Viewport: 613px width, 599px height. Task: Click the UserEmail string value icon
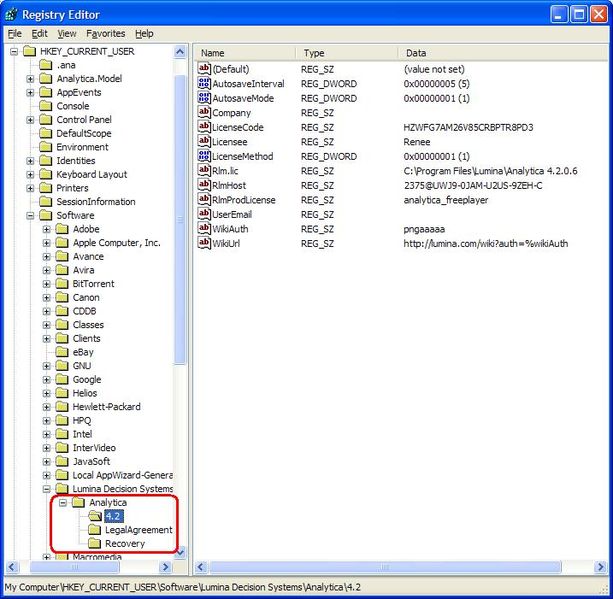(x=204, y=214)
